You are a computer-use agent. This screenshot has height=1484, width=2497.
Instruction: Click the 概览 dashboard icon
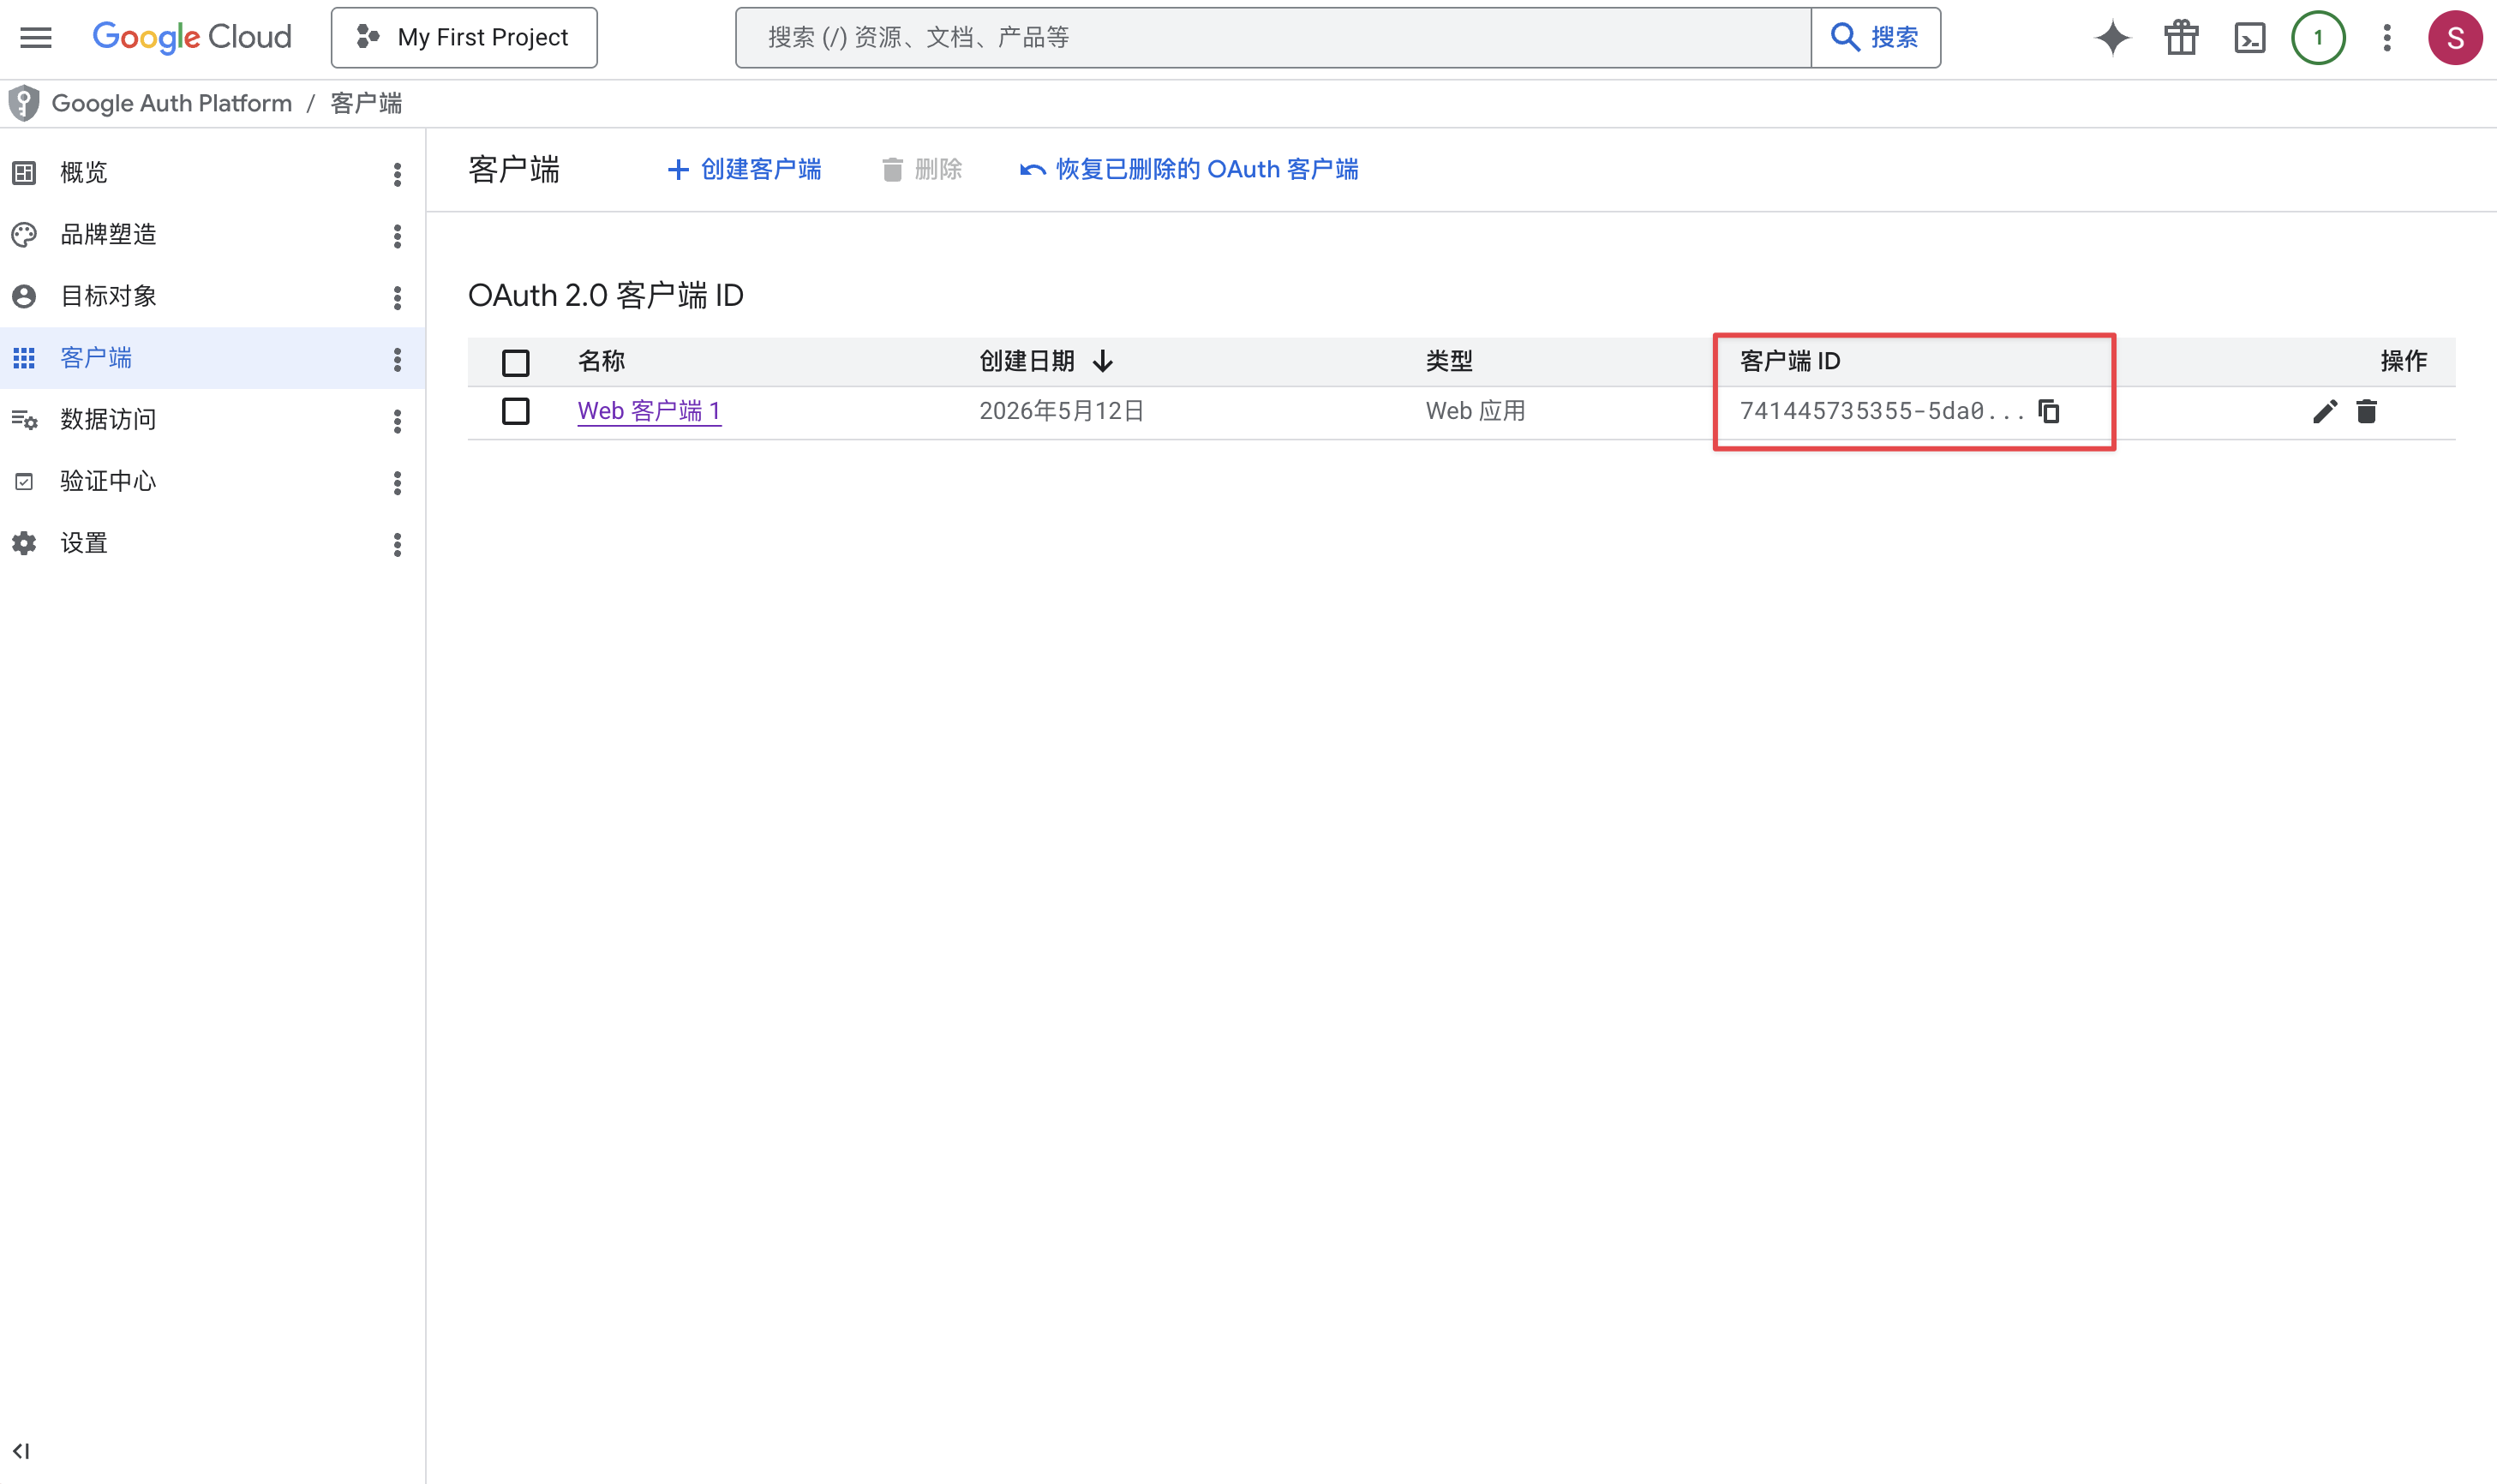[x=24, y=173]
